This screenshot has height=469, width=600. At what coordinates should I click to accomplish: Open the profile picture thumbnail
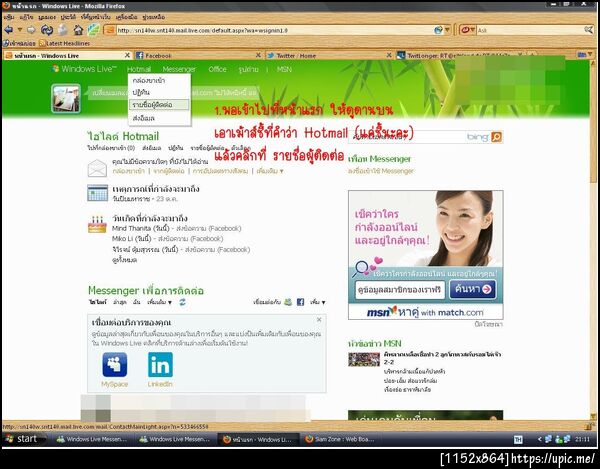(66, 99)
